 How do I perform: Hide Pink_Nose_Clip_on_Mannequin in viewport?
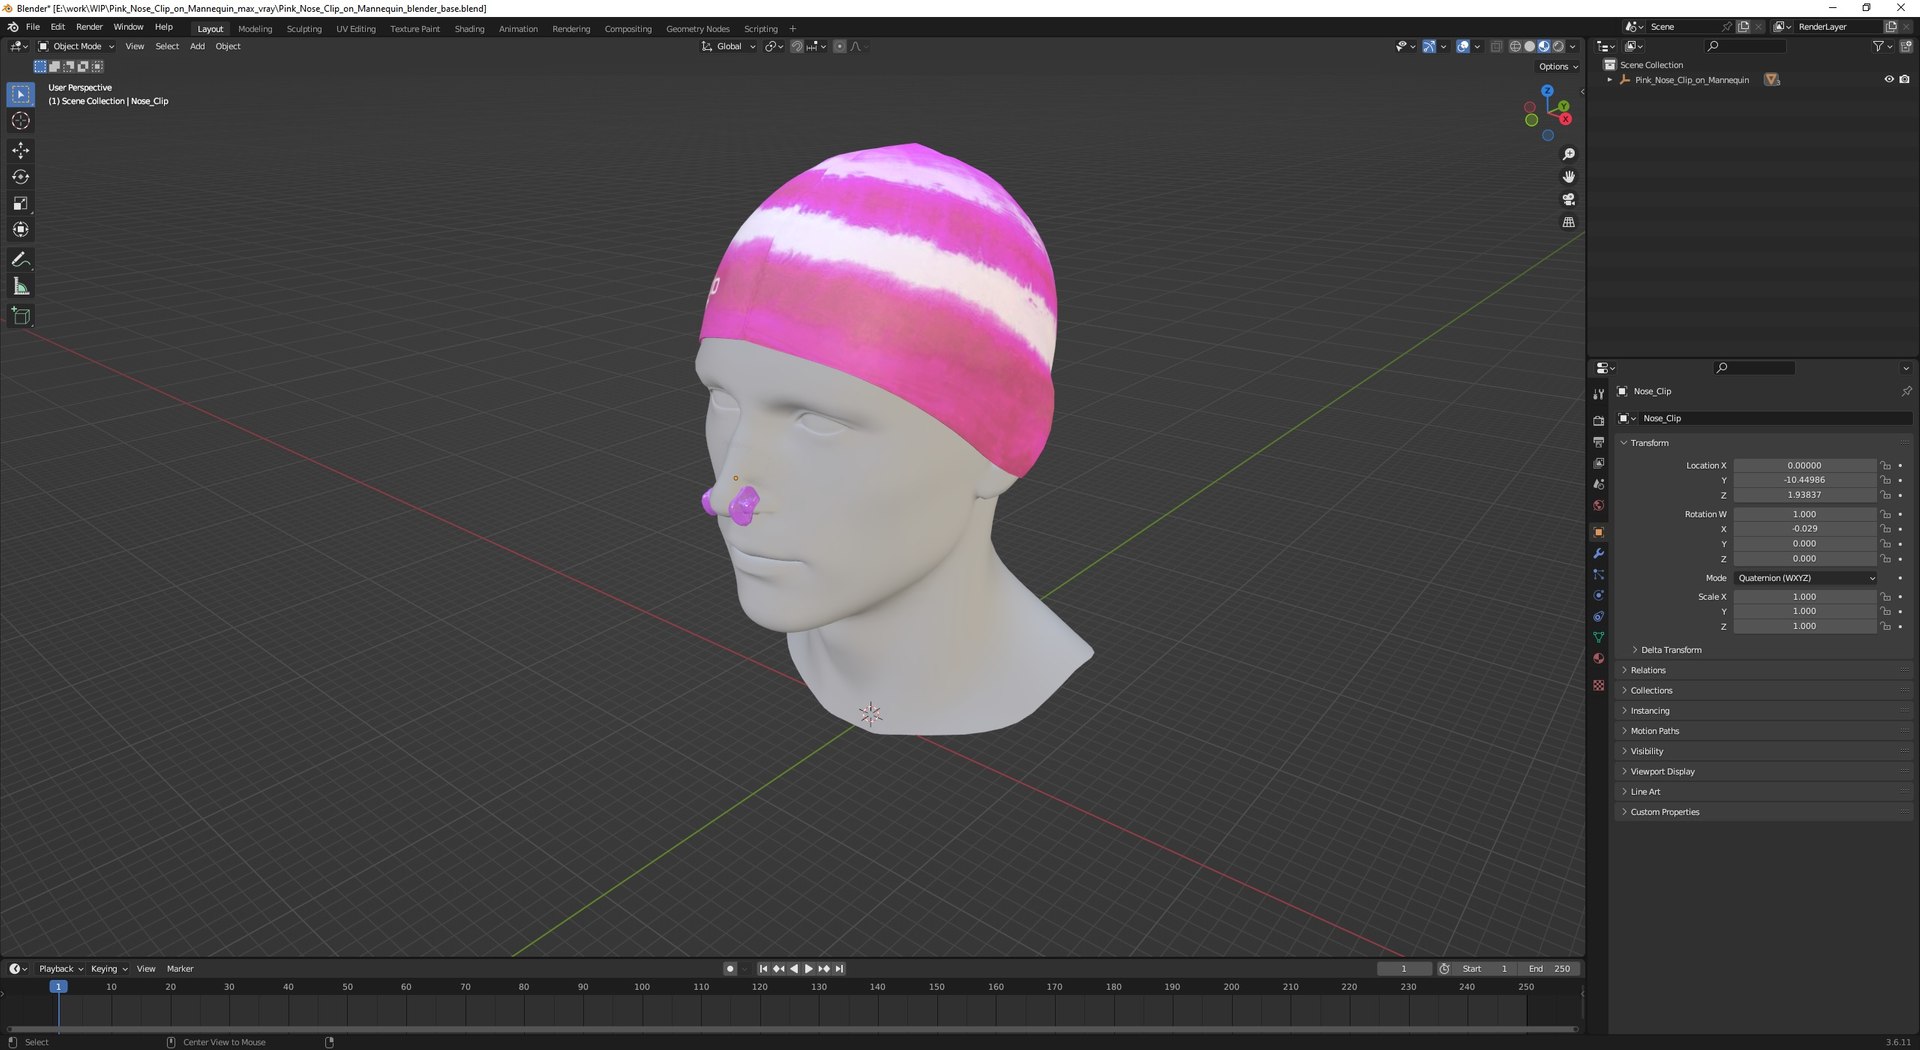point(1889,80)
